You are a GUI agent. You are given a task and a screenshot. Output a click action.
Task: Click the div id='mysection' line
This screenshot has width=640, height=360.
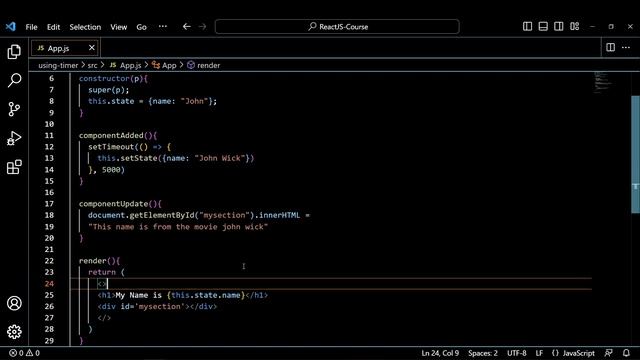coord(157,307)
